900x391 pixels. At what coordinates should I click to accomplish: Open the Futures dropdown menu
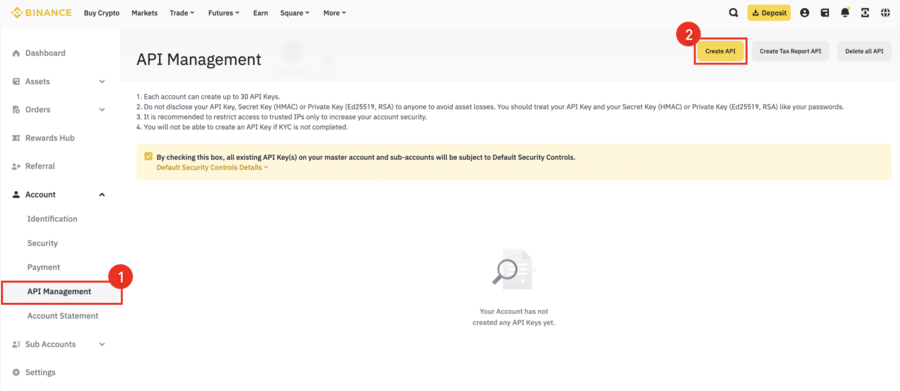[224, 13]
